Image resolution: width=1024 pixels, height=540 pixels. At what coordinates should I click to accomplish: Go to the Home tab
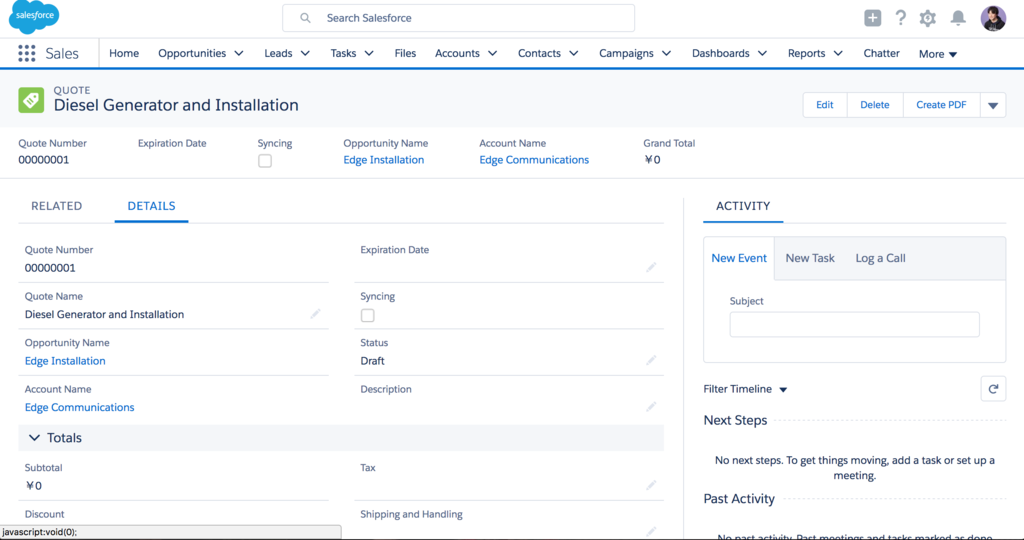124,54
